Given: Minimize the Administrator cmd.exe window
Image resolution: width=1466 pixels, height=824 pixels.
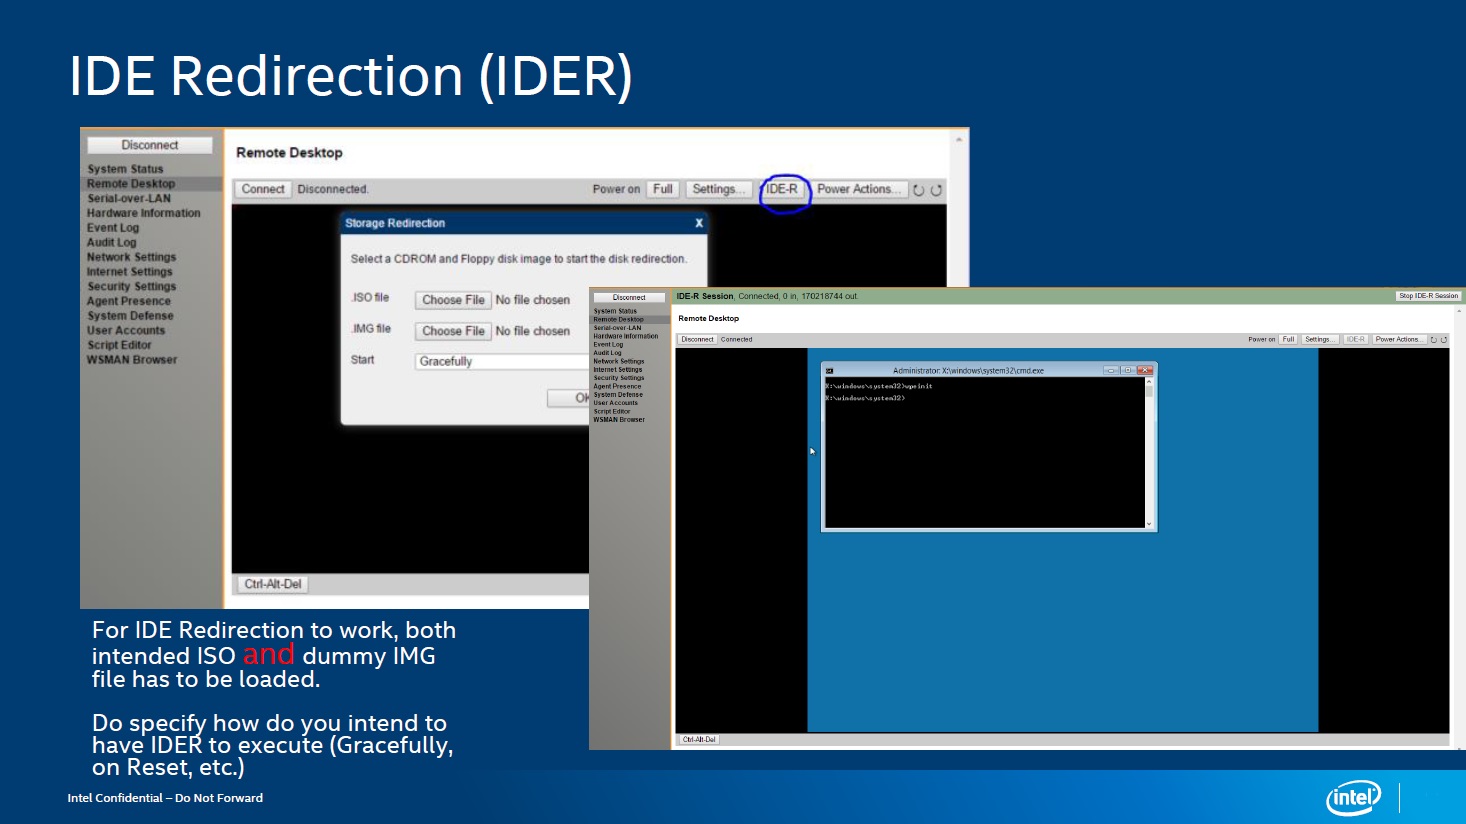Looking at the screenshot, I should pos(1111,370).
